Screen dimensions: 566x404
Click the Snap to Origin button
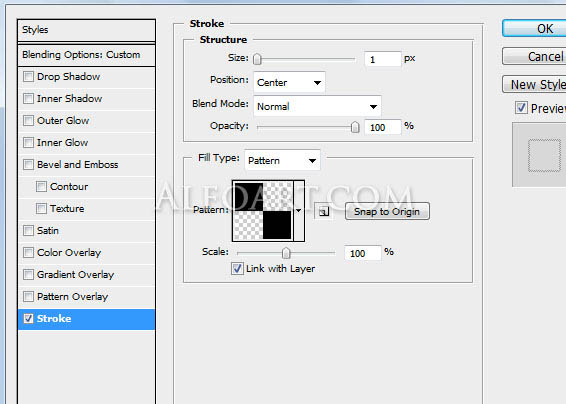pyautogui.click(x=387, y=212)
